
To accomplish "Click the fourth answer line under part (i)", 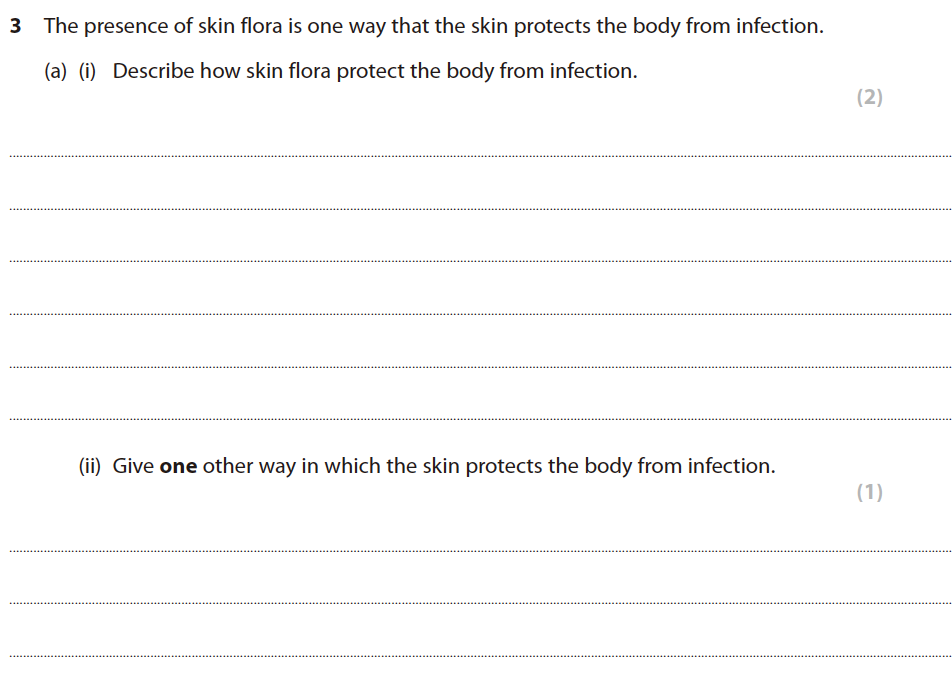I will [x=480, y=314].
